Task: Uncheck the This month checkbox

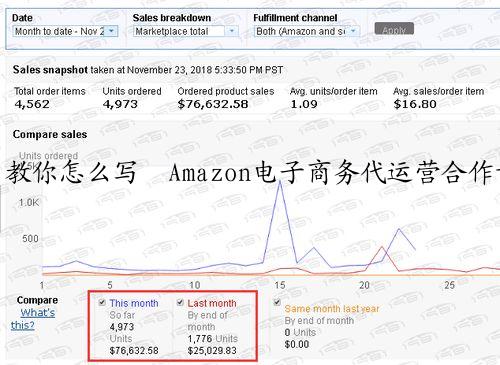Action: (102, 303)
